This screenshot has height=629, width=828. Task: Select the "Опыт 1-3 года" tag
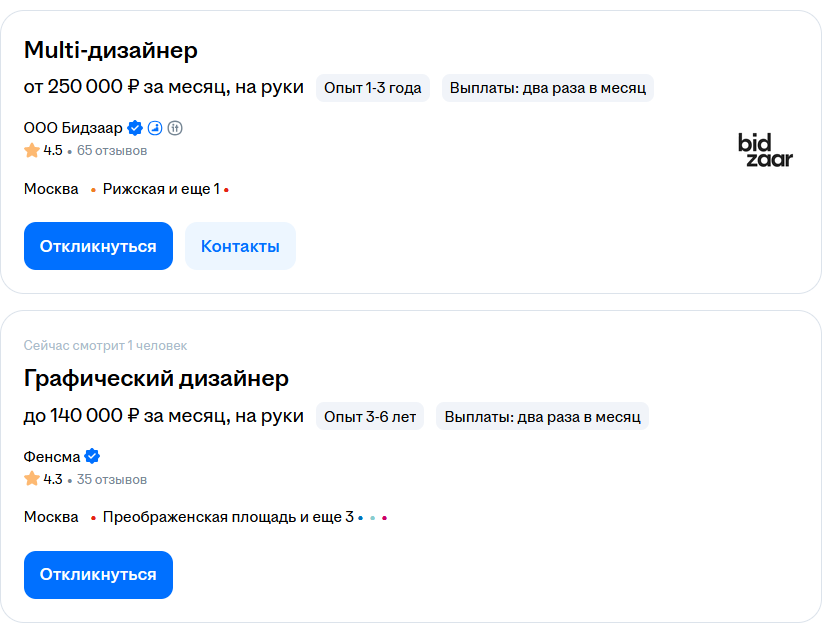(373, 87)
